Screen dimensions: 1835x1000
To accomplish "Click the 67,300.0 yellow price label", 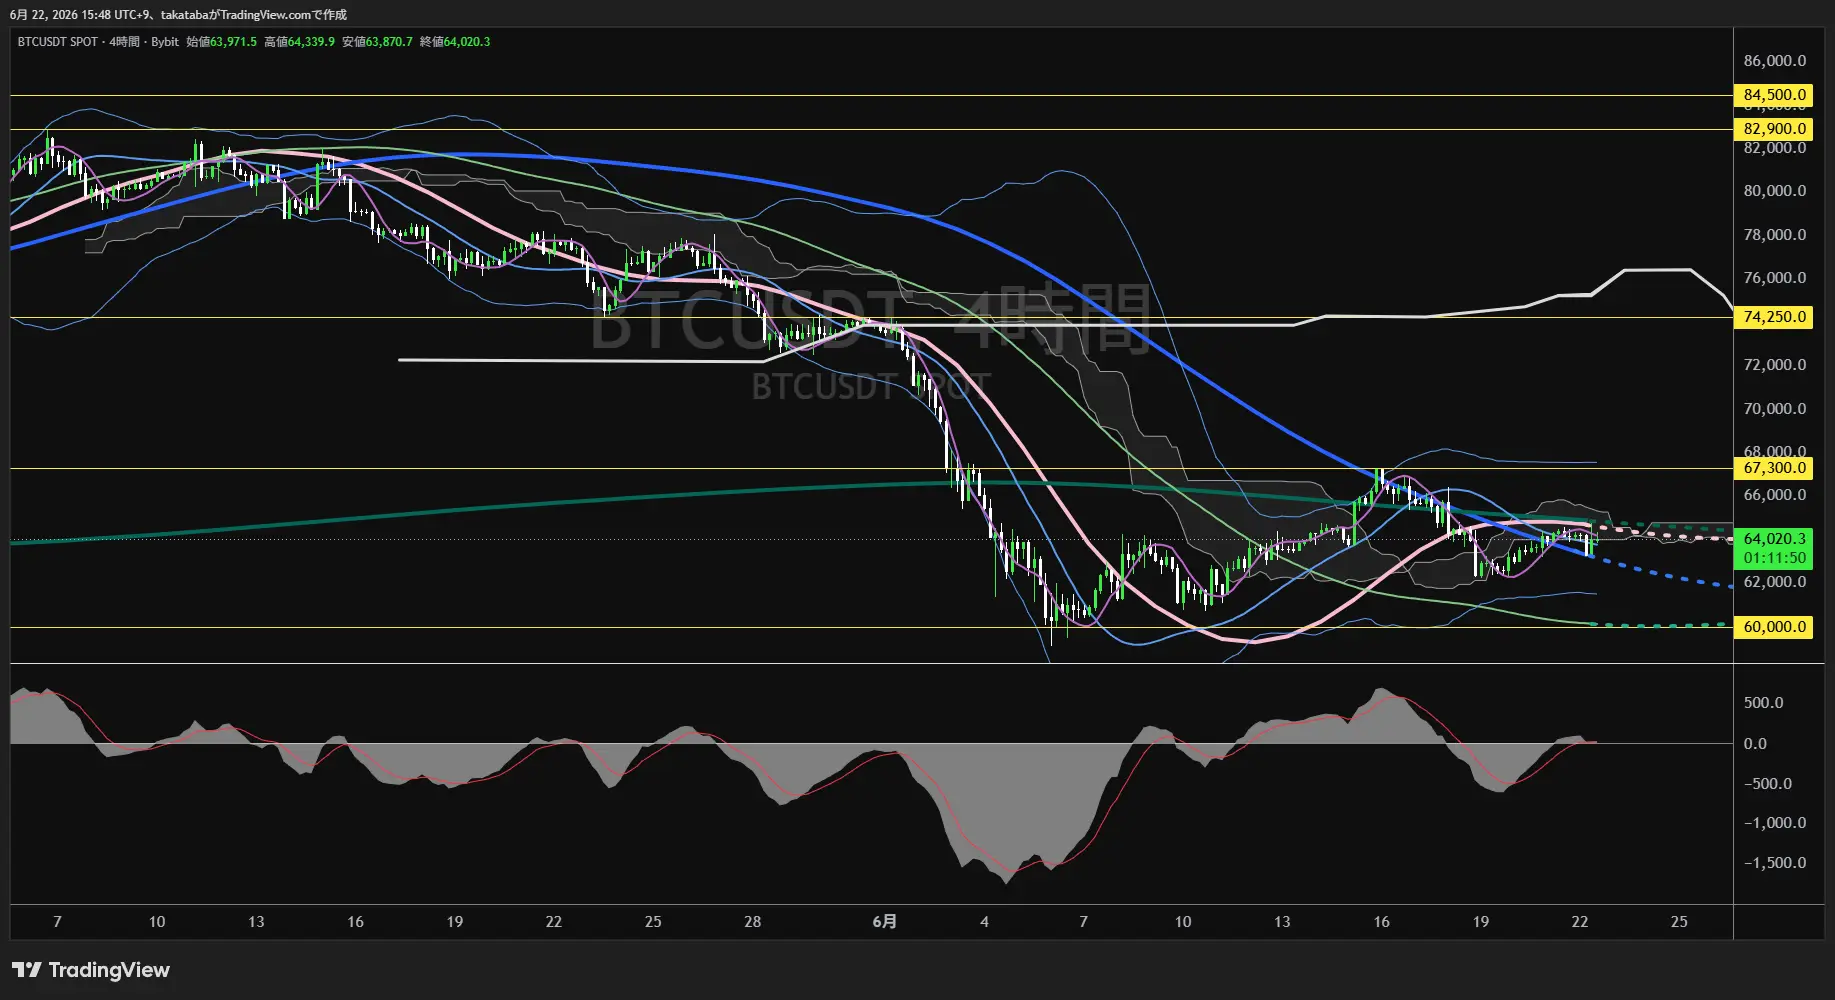I will pyautogui.click(x=1774, y=468).
